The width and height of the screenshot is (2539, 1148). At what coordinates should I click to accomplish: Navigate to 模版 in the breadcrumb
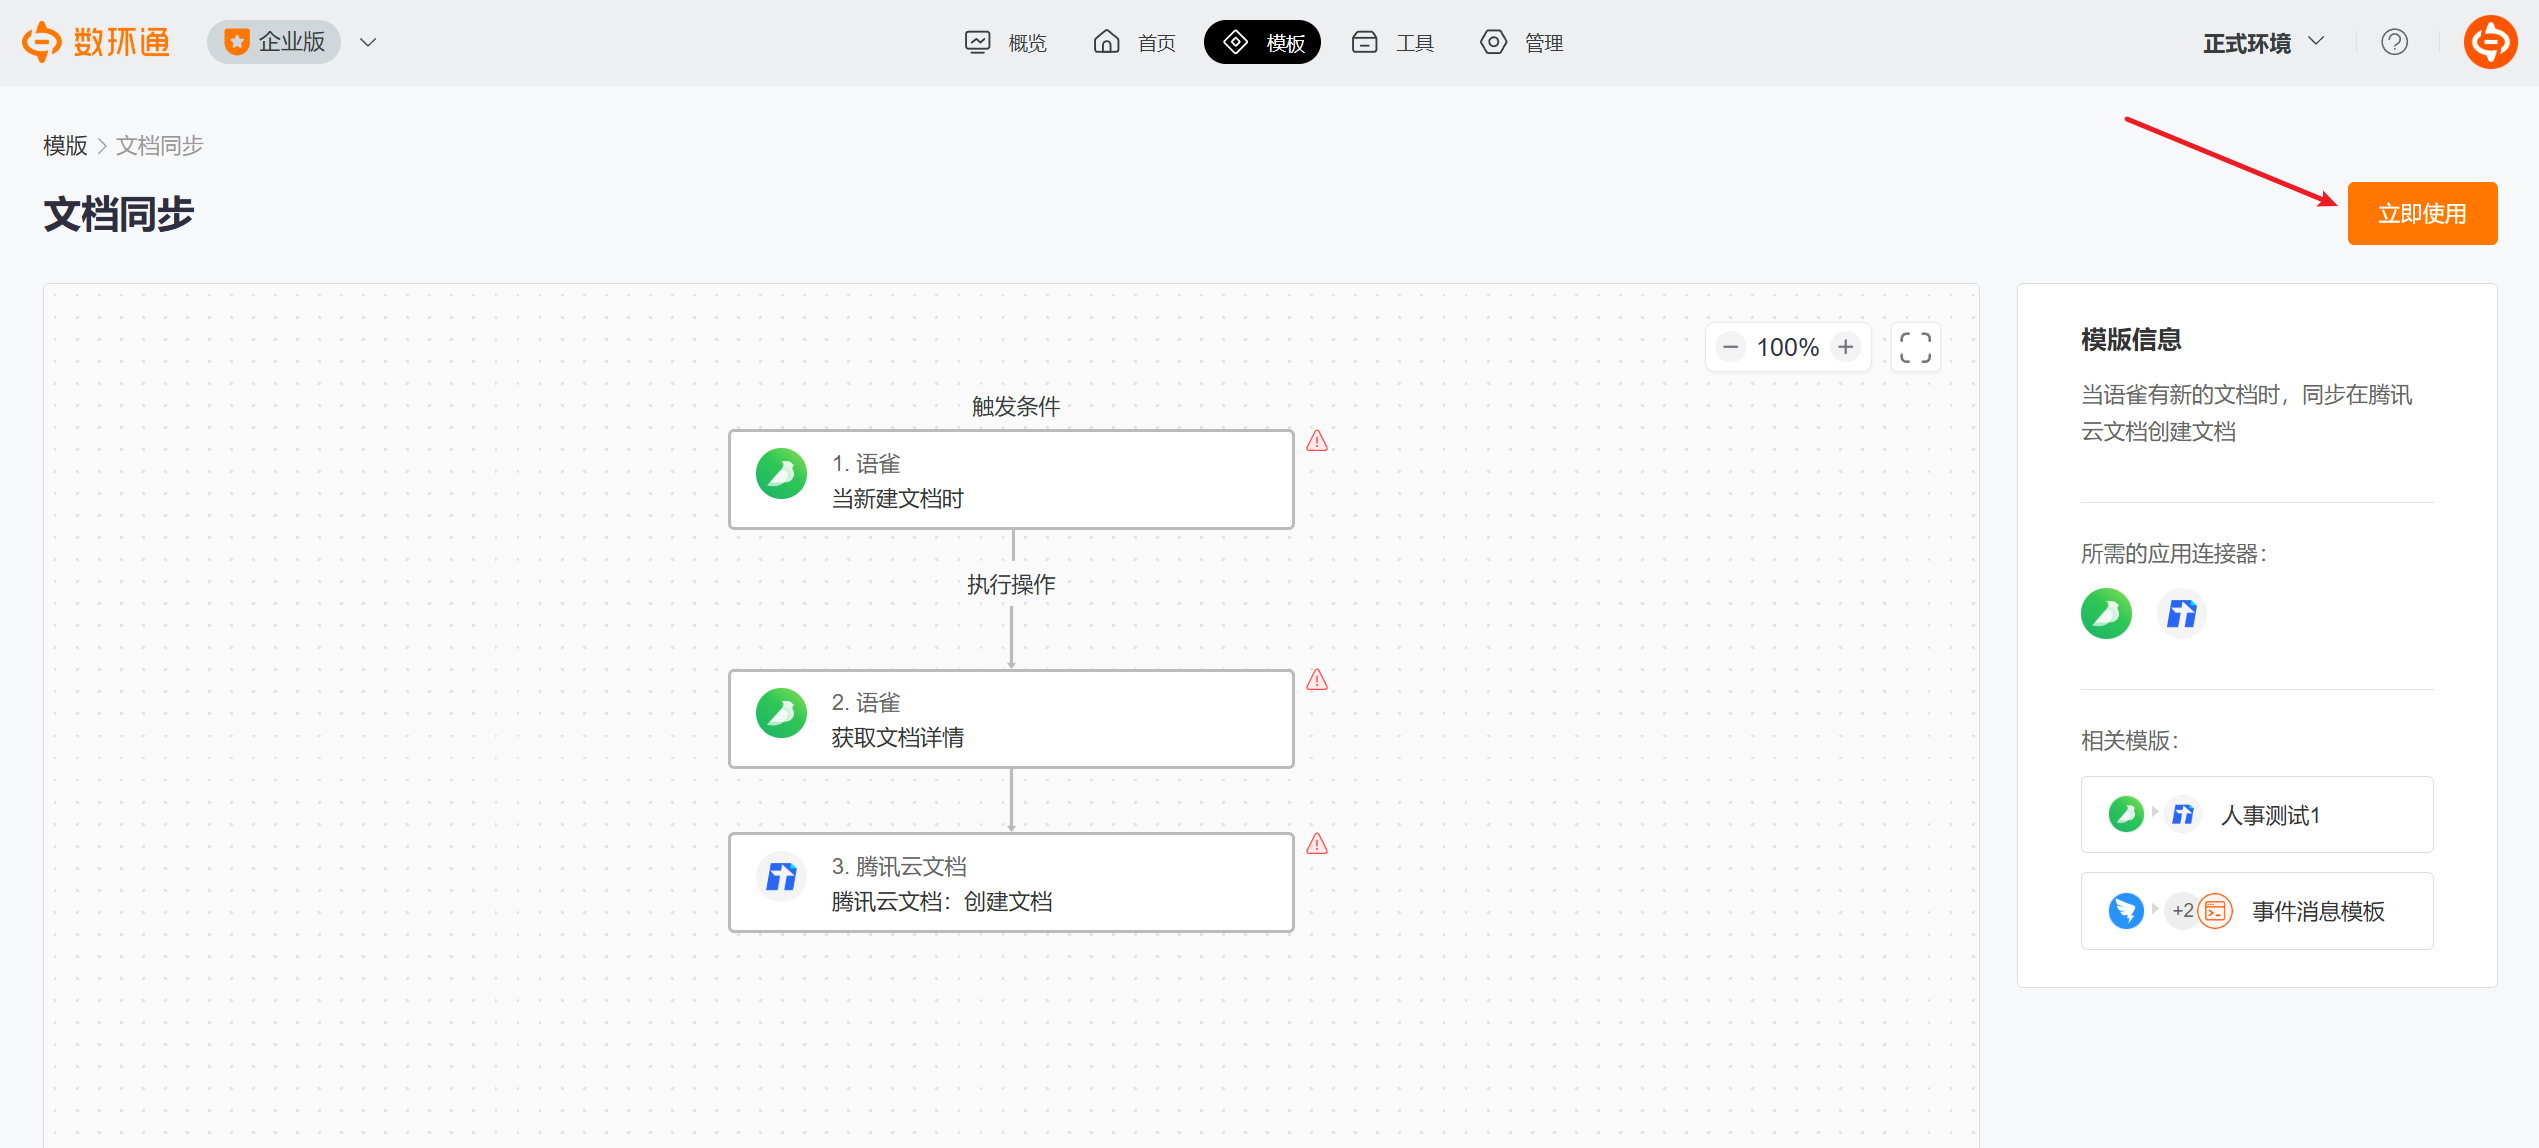pos(65,146)
